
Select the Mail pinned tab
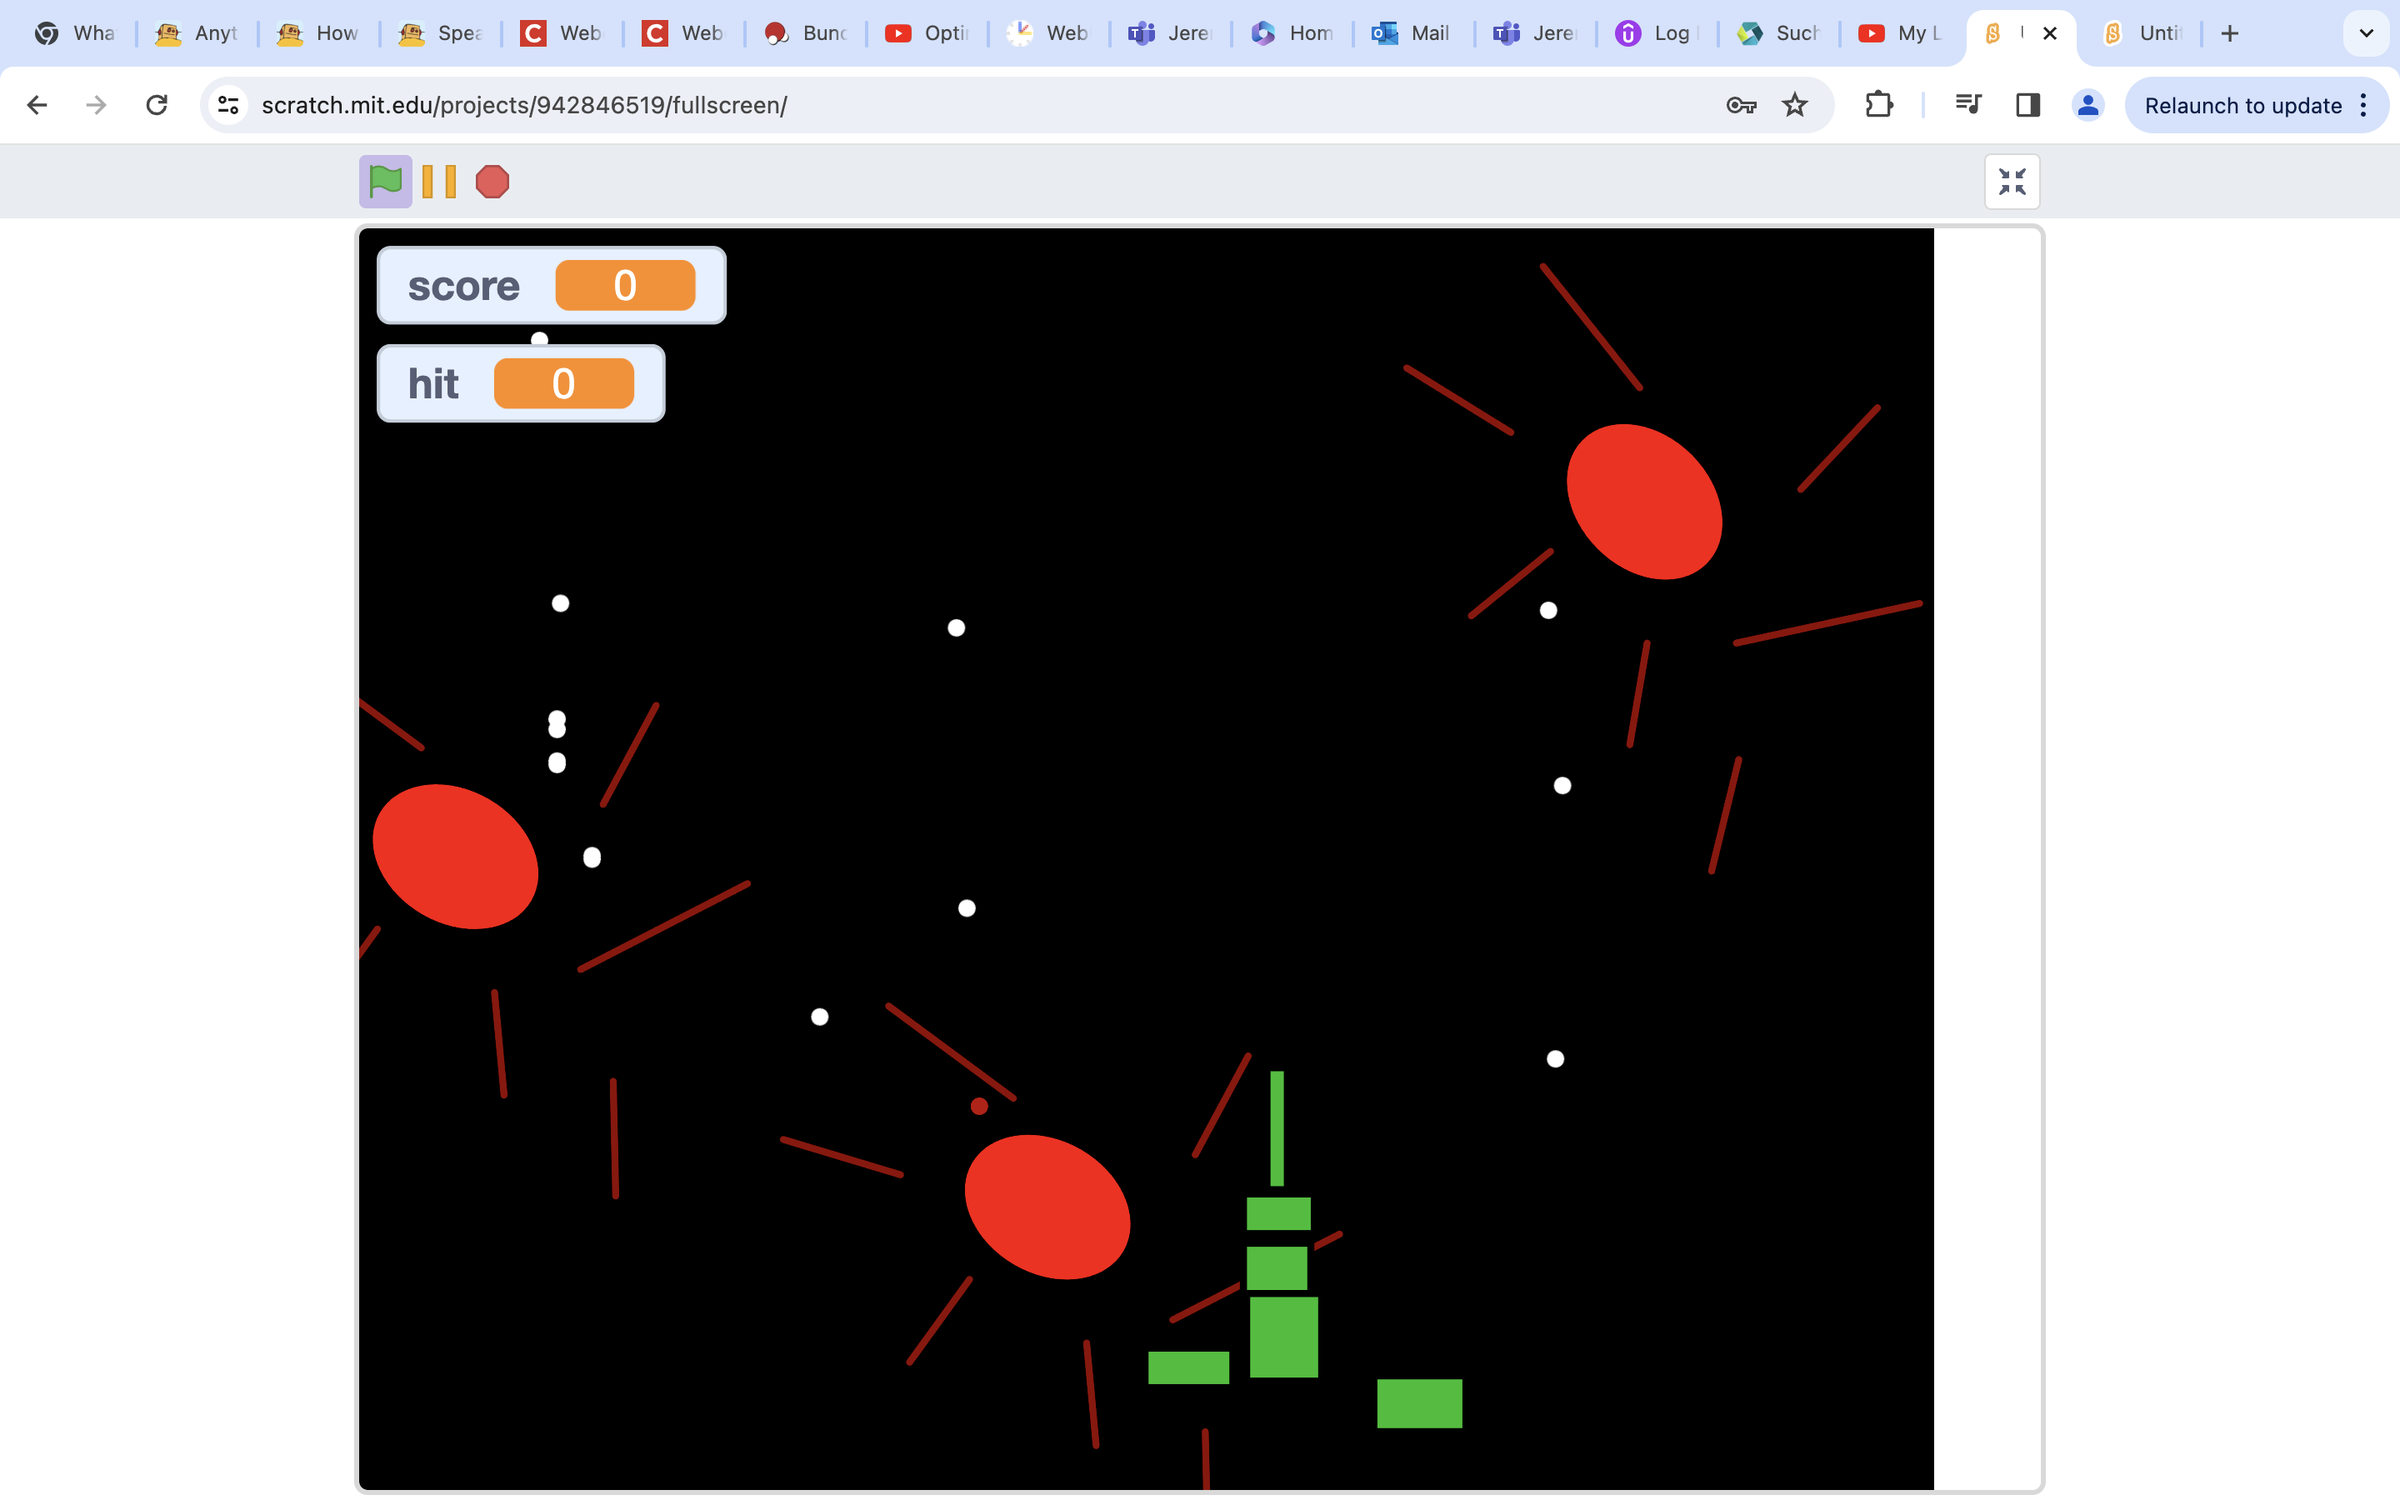coord(1410,33)
